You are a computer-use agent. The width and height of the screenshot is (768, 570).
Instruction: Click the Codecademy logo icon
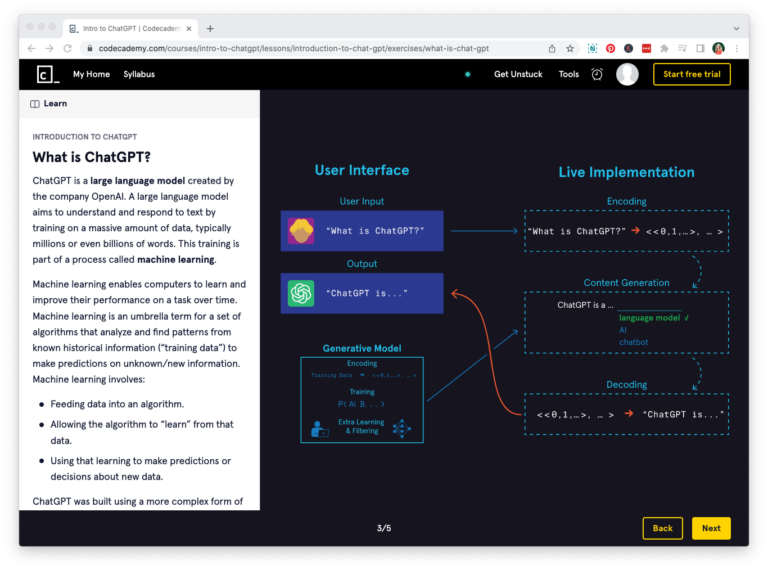[47, 74]
